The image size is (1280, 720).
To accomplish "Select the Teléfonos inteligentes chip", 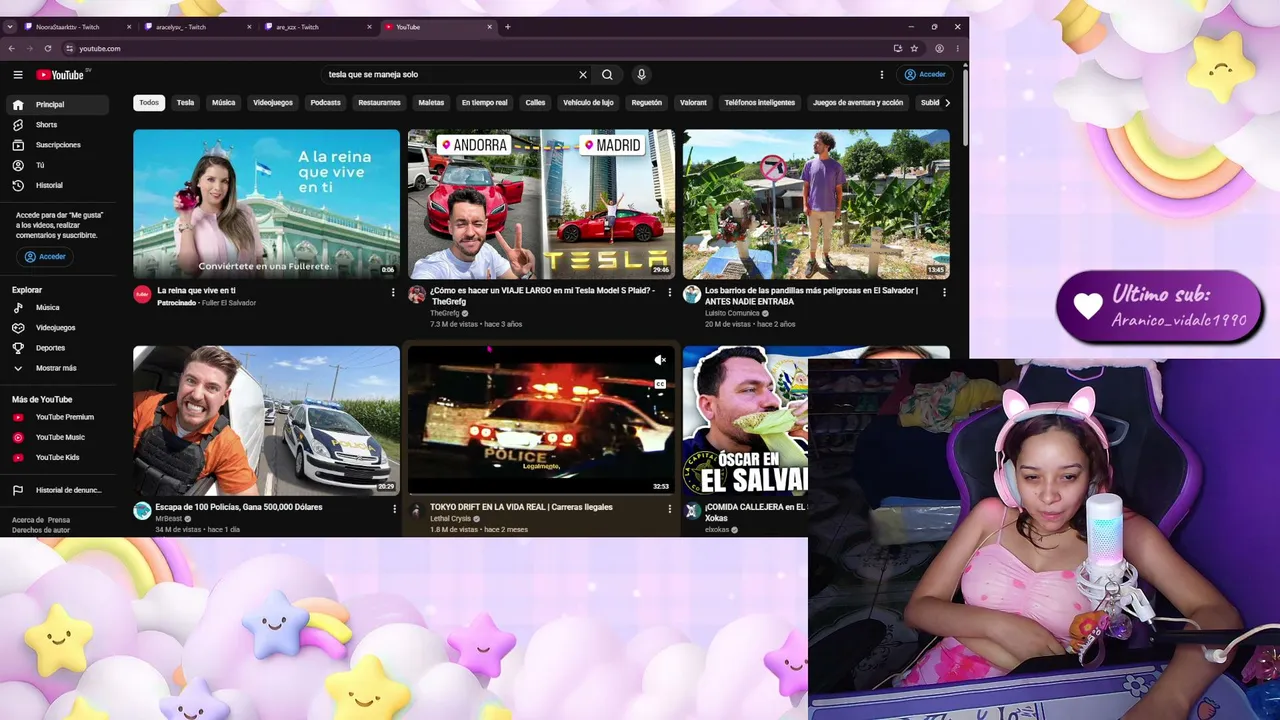I will coord(760,103).
